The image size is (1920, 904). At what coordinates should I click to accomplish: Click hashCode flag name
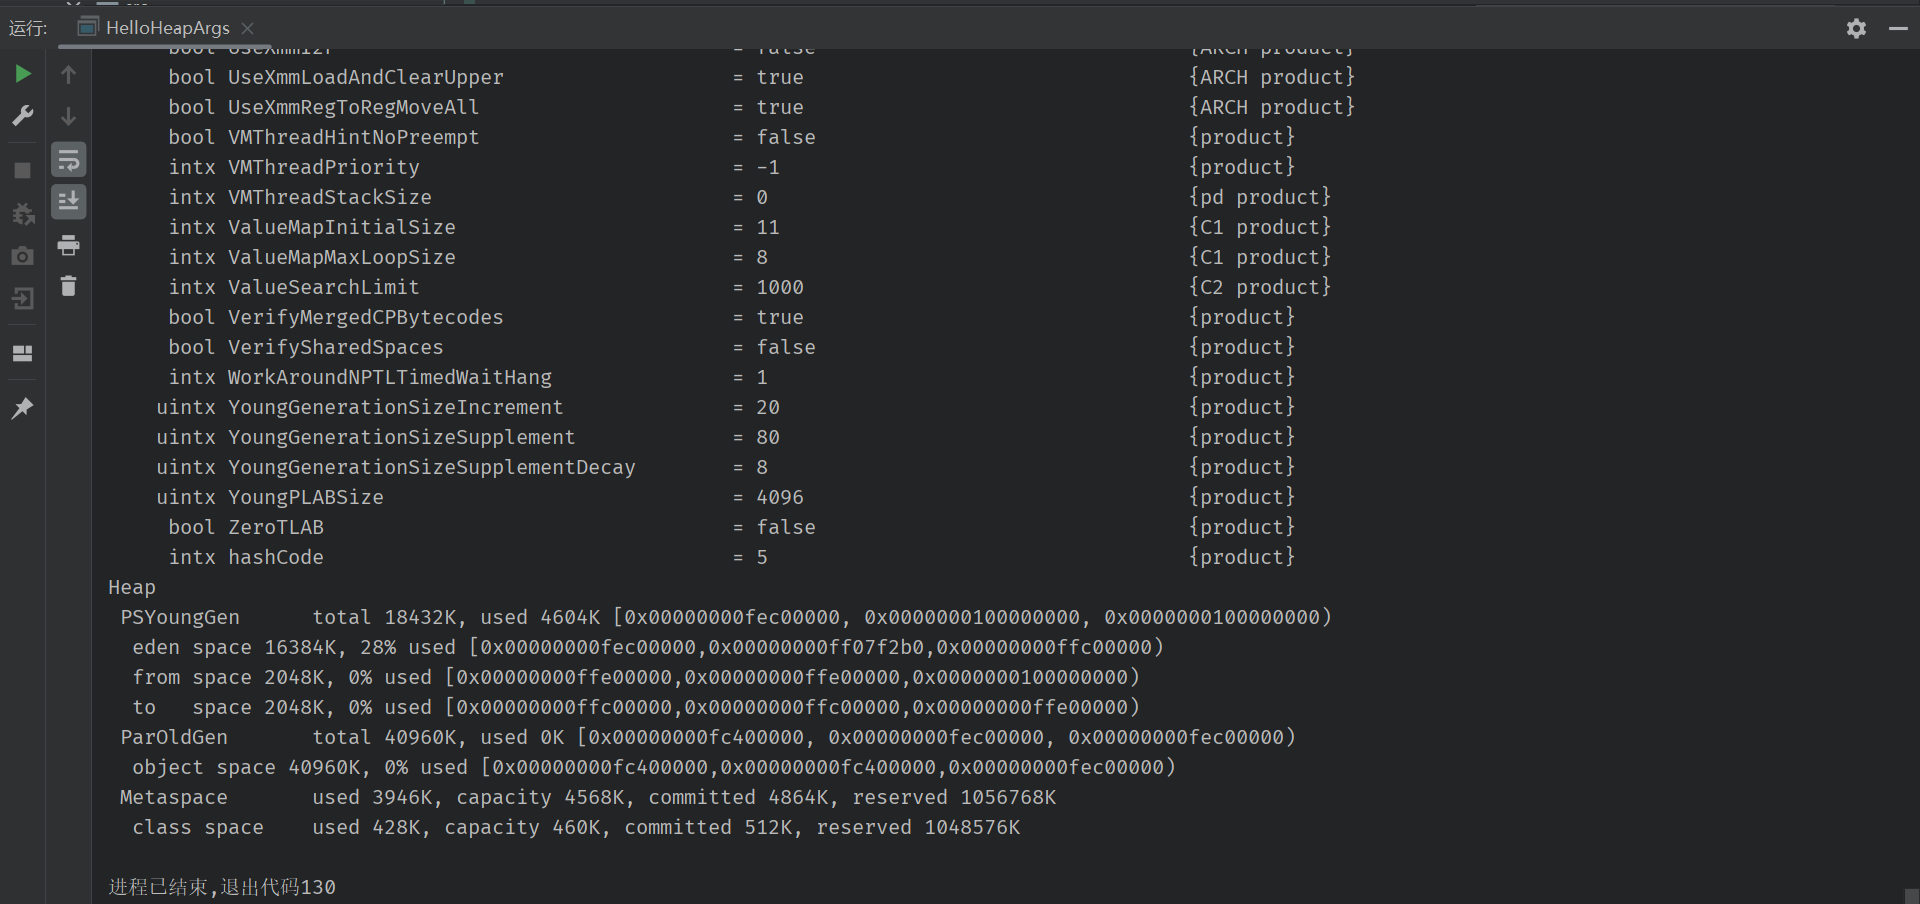tap(276, 557)
